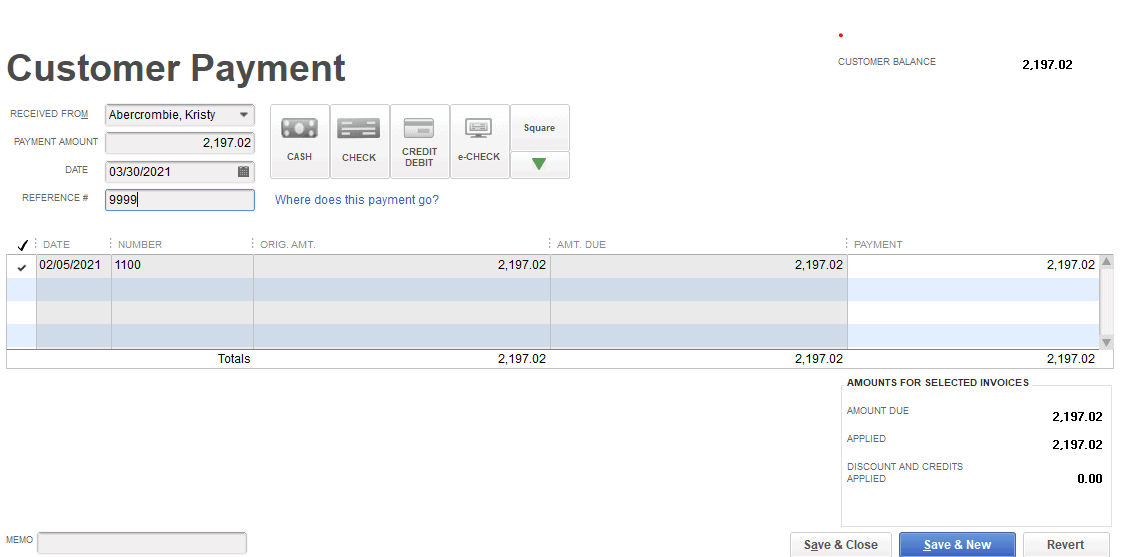Image resolution: width=1135 pixels, height=557 pixels.
Task: Click the Revert button
Action: coord(1066,545)
